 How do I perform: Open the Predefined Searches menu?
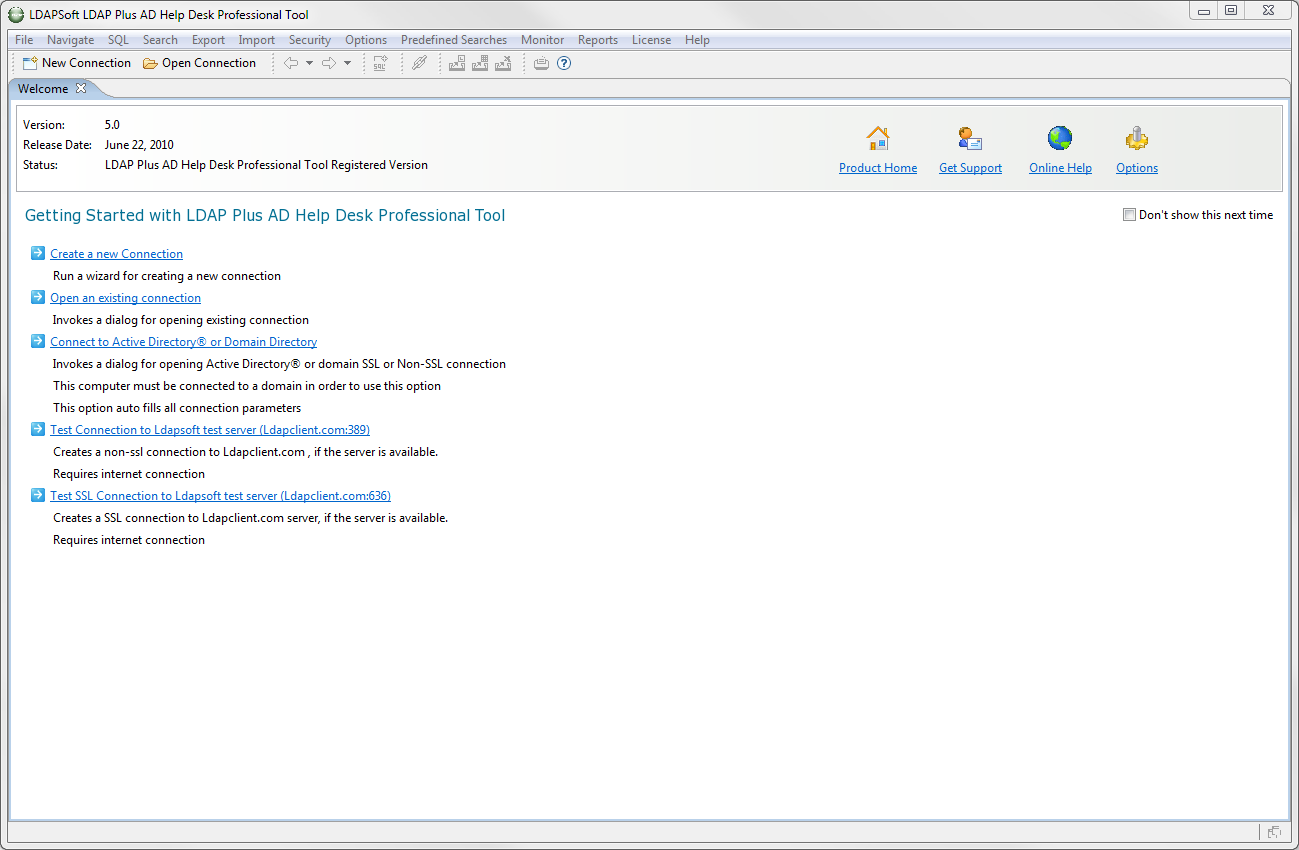pos(453,40)
